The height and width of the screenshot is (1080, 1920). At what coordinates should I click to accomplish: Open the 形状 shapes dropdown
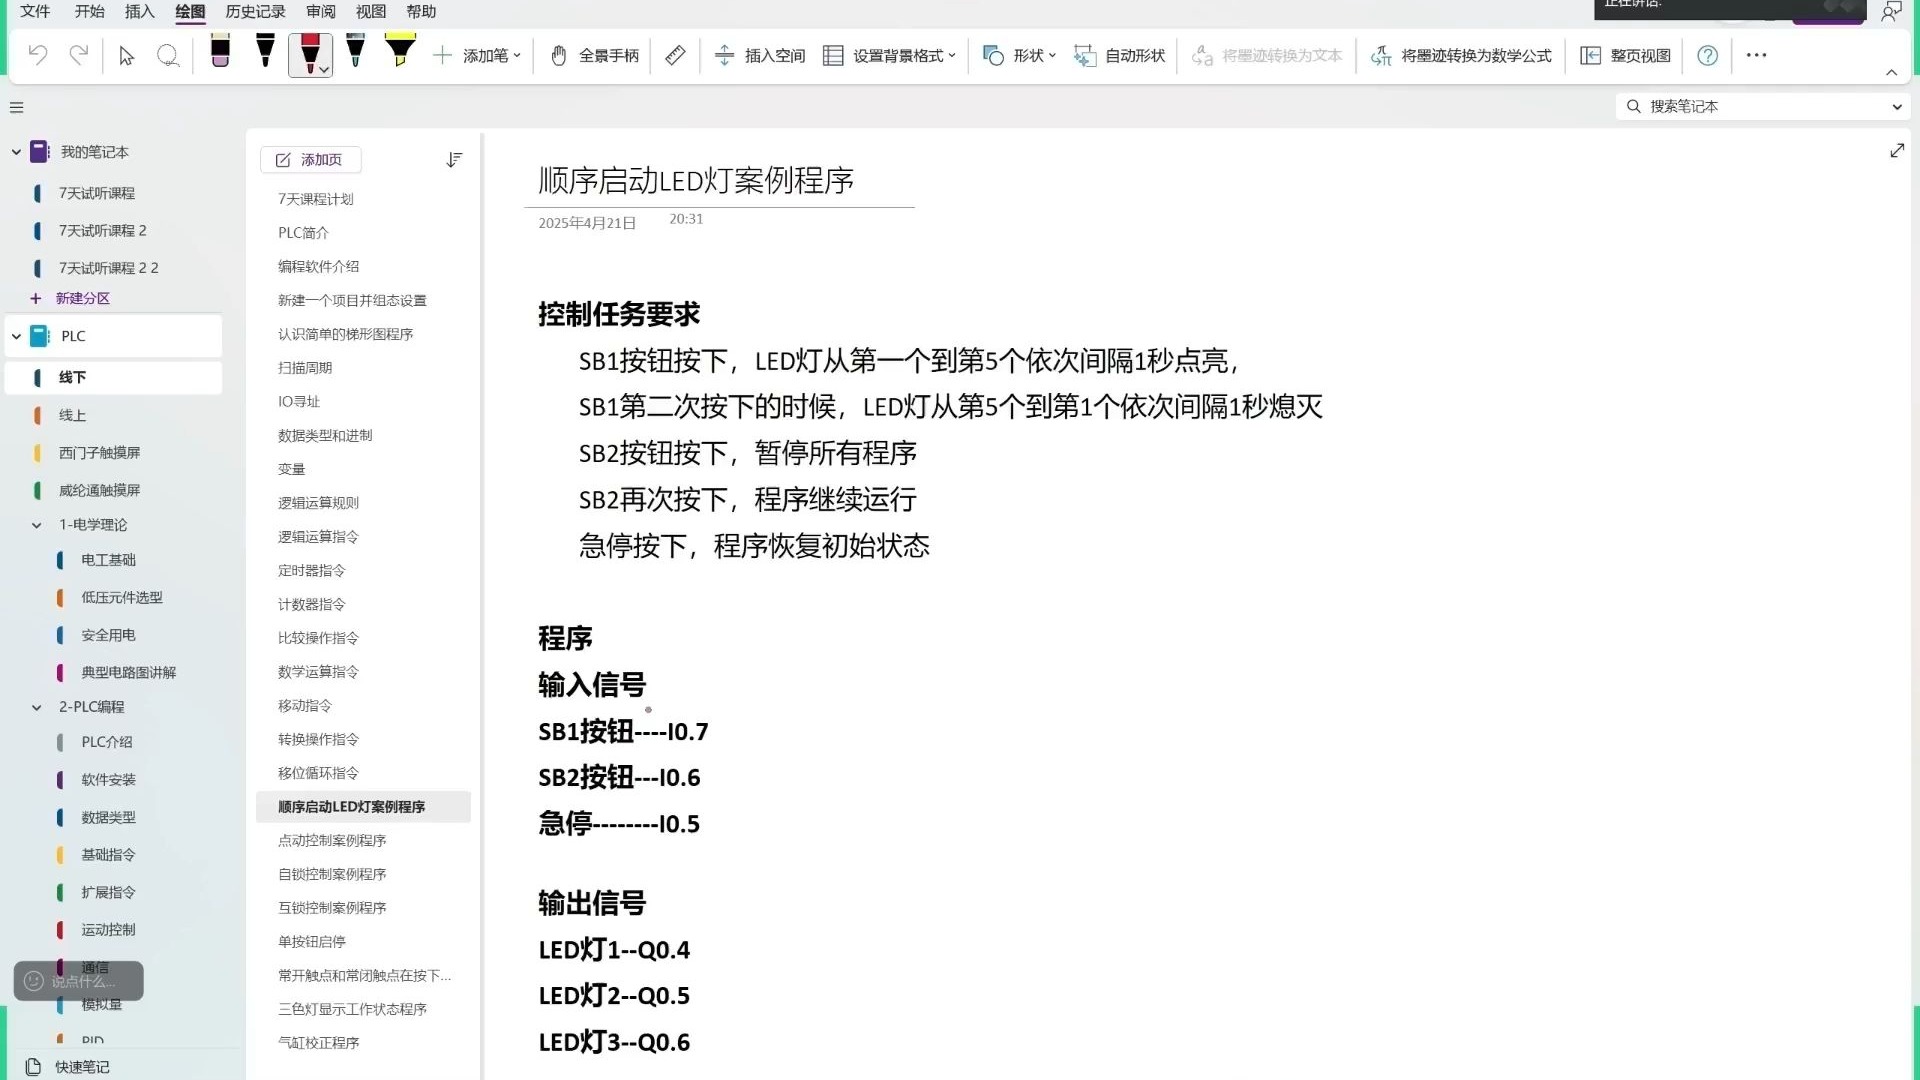1019,56
